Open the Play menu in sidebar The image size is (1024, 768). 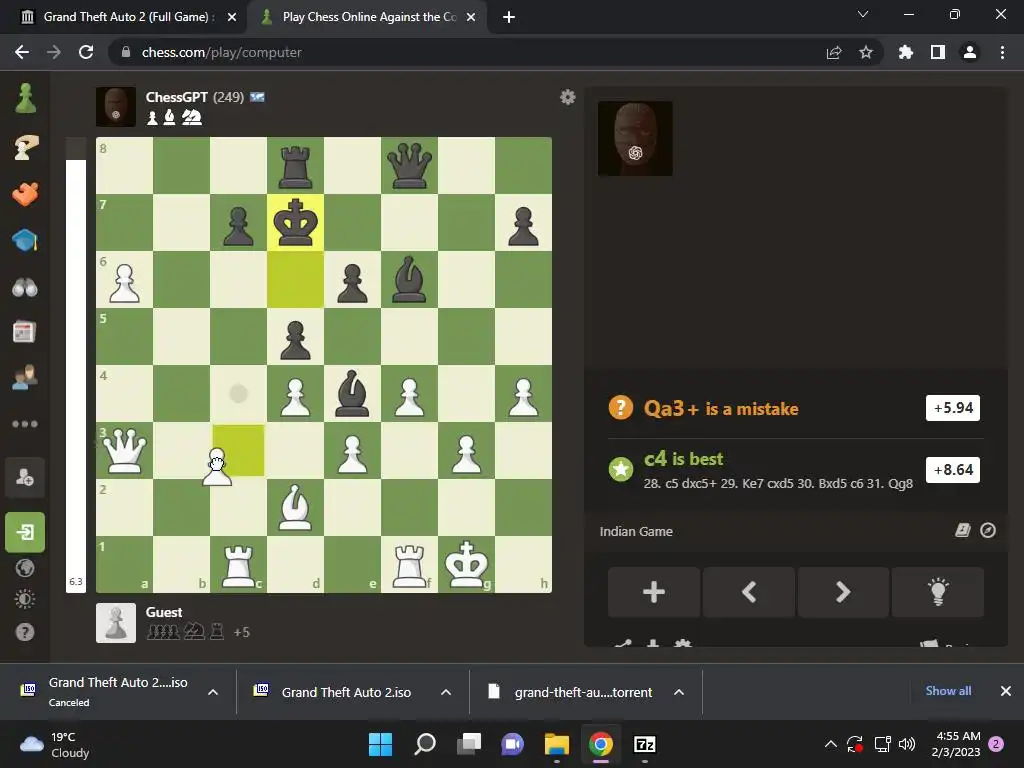point(25,147)
